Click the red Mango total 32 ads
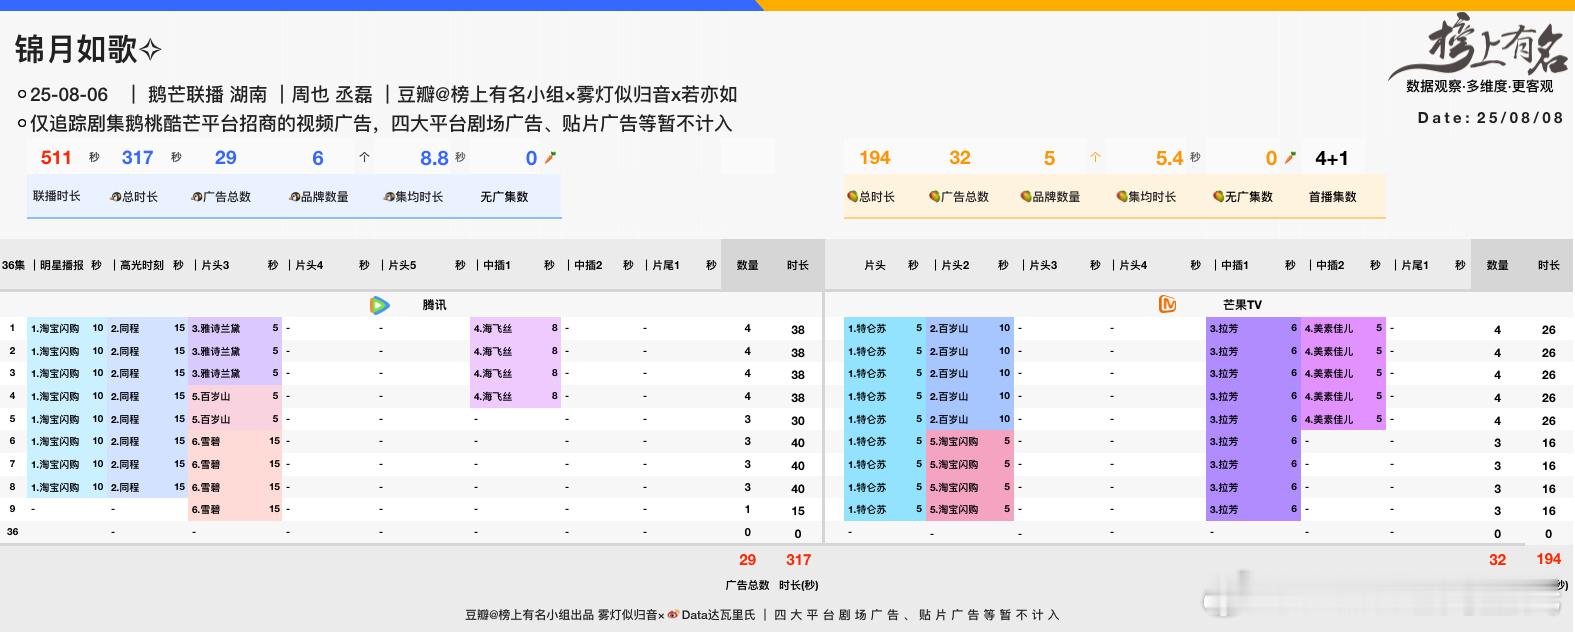This screenshot has height=632, width=1575. 1497,560
